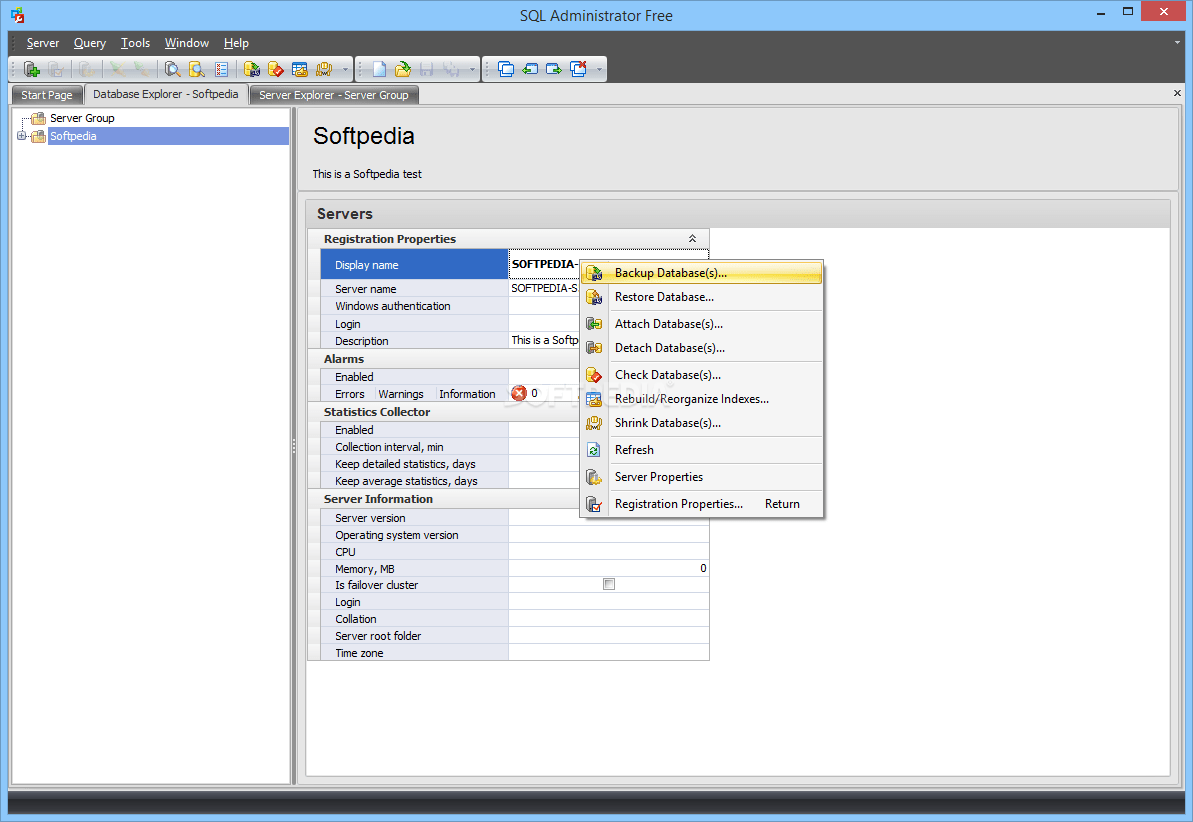Click the Cascade Windows toolbar icon
Viewport: 1193px width, 822px height.
[506, 69]
